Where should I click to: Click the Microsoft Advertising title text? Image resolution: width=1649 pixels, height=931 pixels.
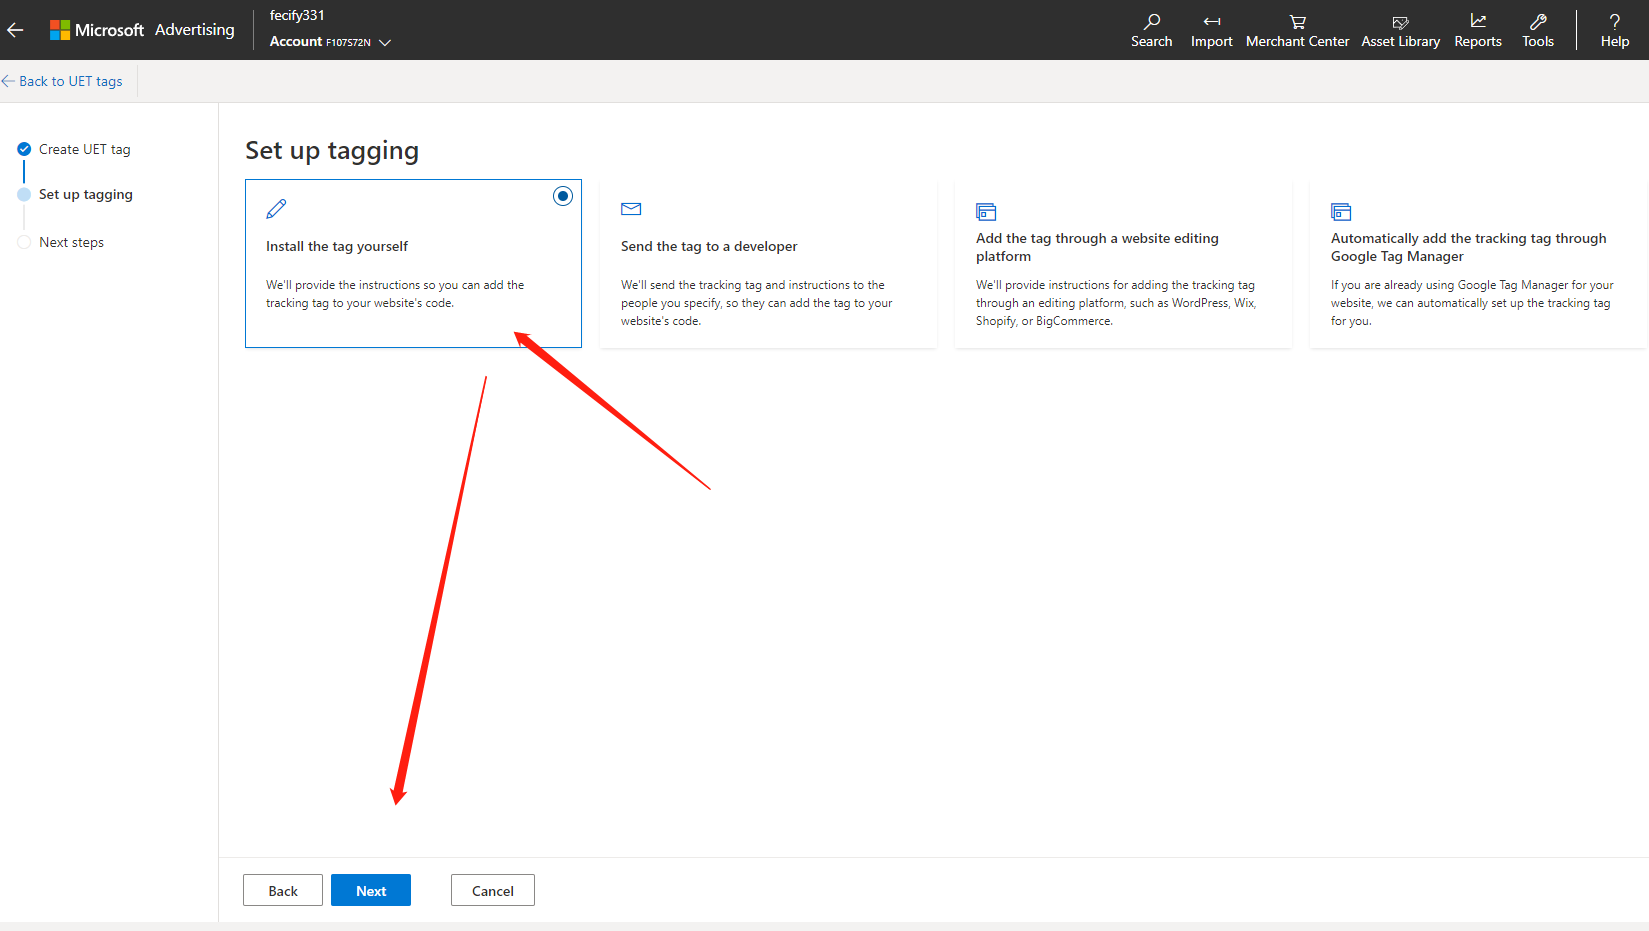point(155,30)
